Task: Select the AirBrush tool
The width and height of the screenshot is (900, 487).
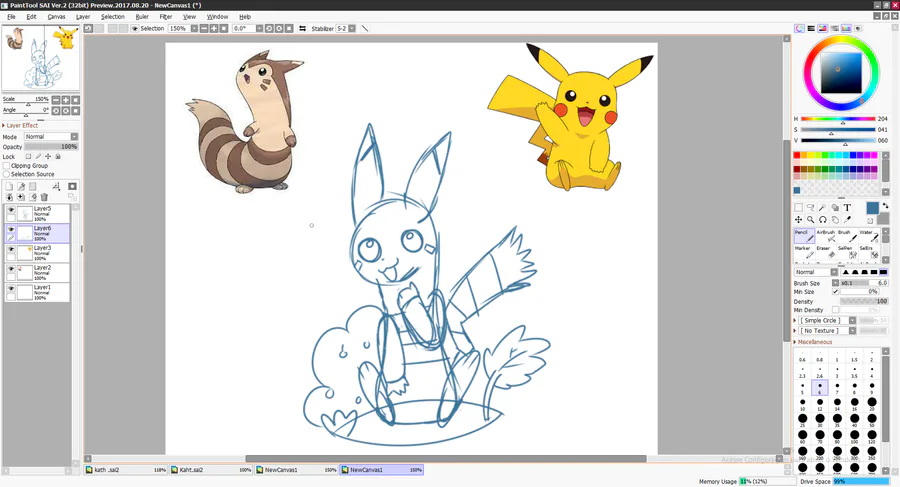Action: click(x=825, y=236)
